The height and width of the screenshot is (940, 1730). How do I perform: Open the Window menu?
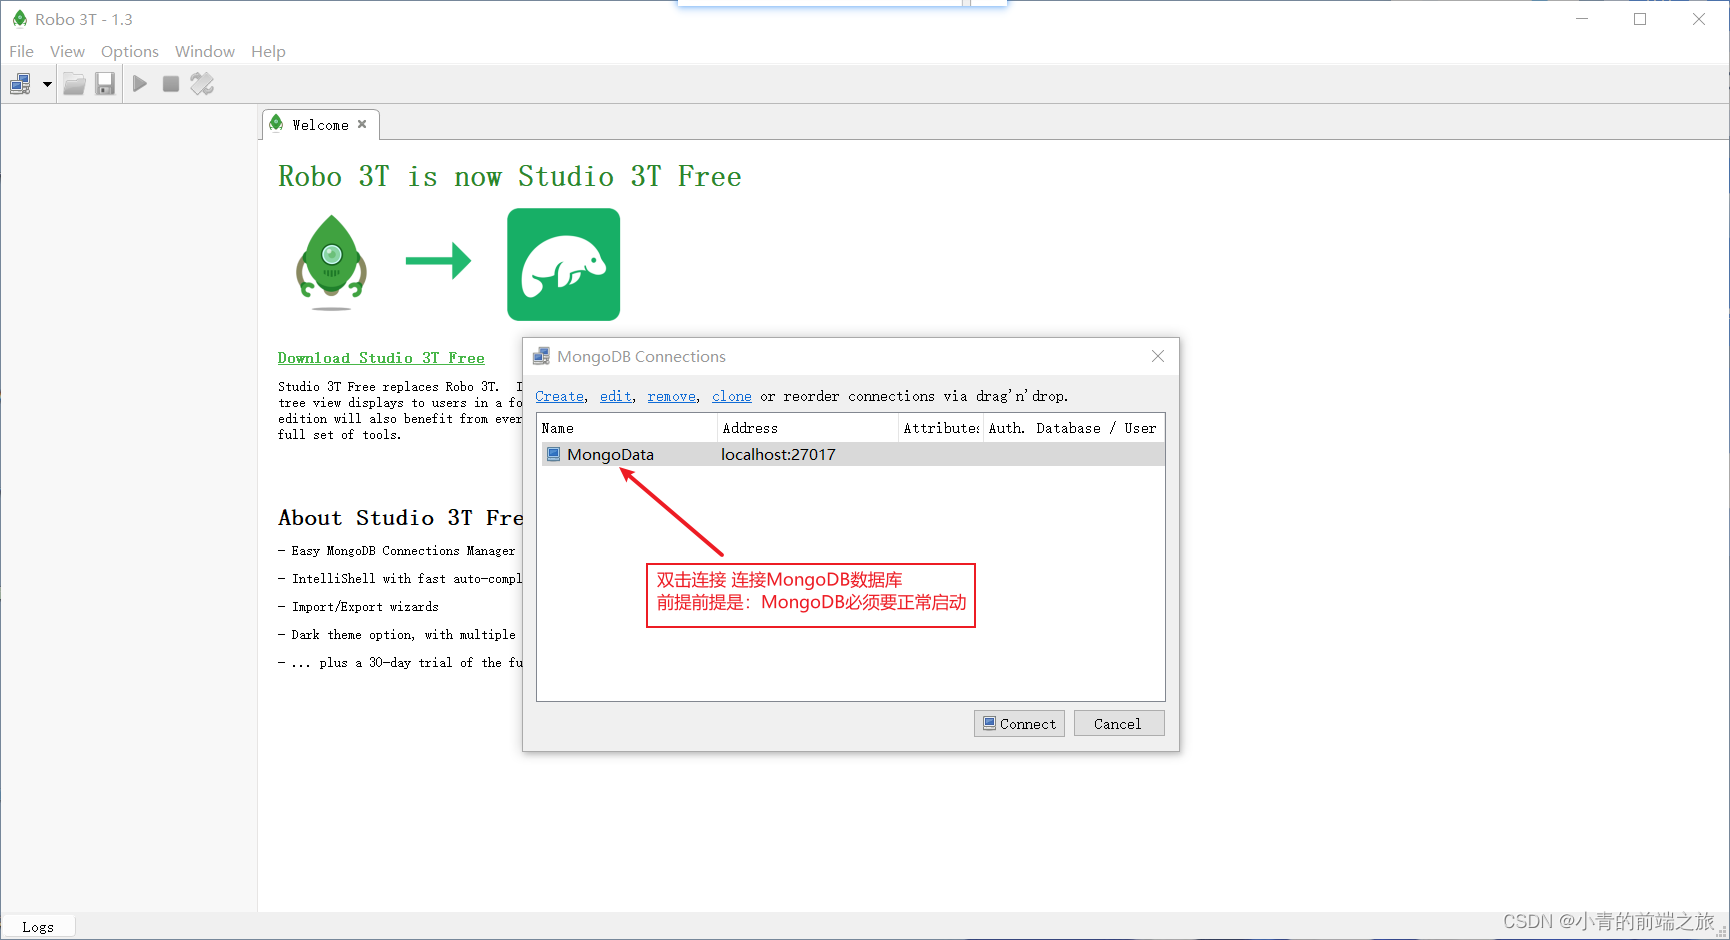pyautogui.click(x=205, y=51)
